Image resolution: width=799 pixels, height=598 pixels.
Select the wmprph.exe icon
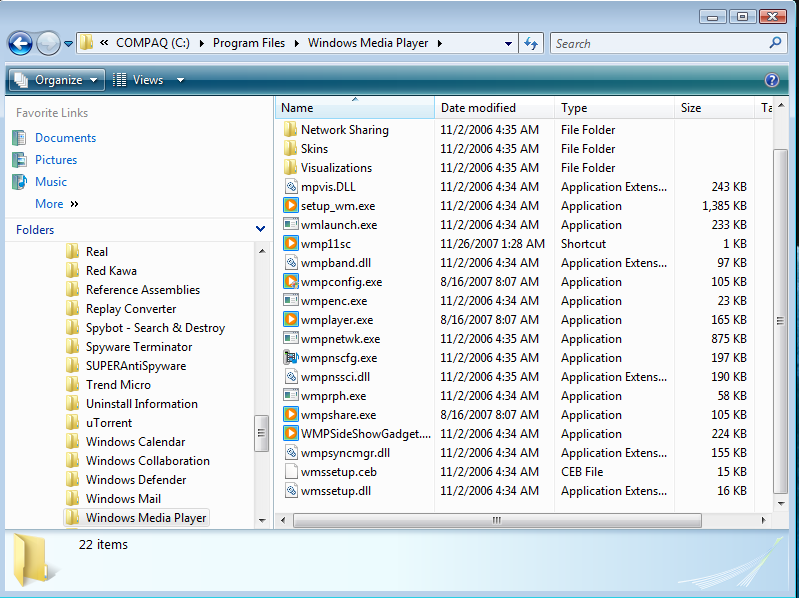[x=290, y=395]
